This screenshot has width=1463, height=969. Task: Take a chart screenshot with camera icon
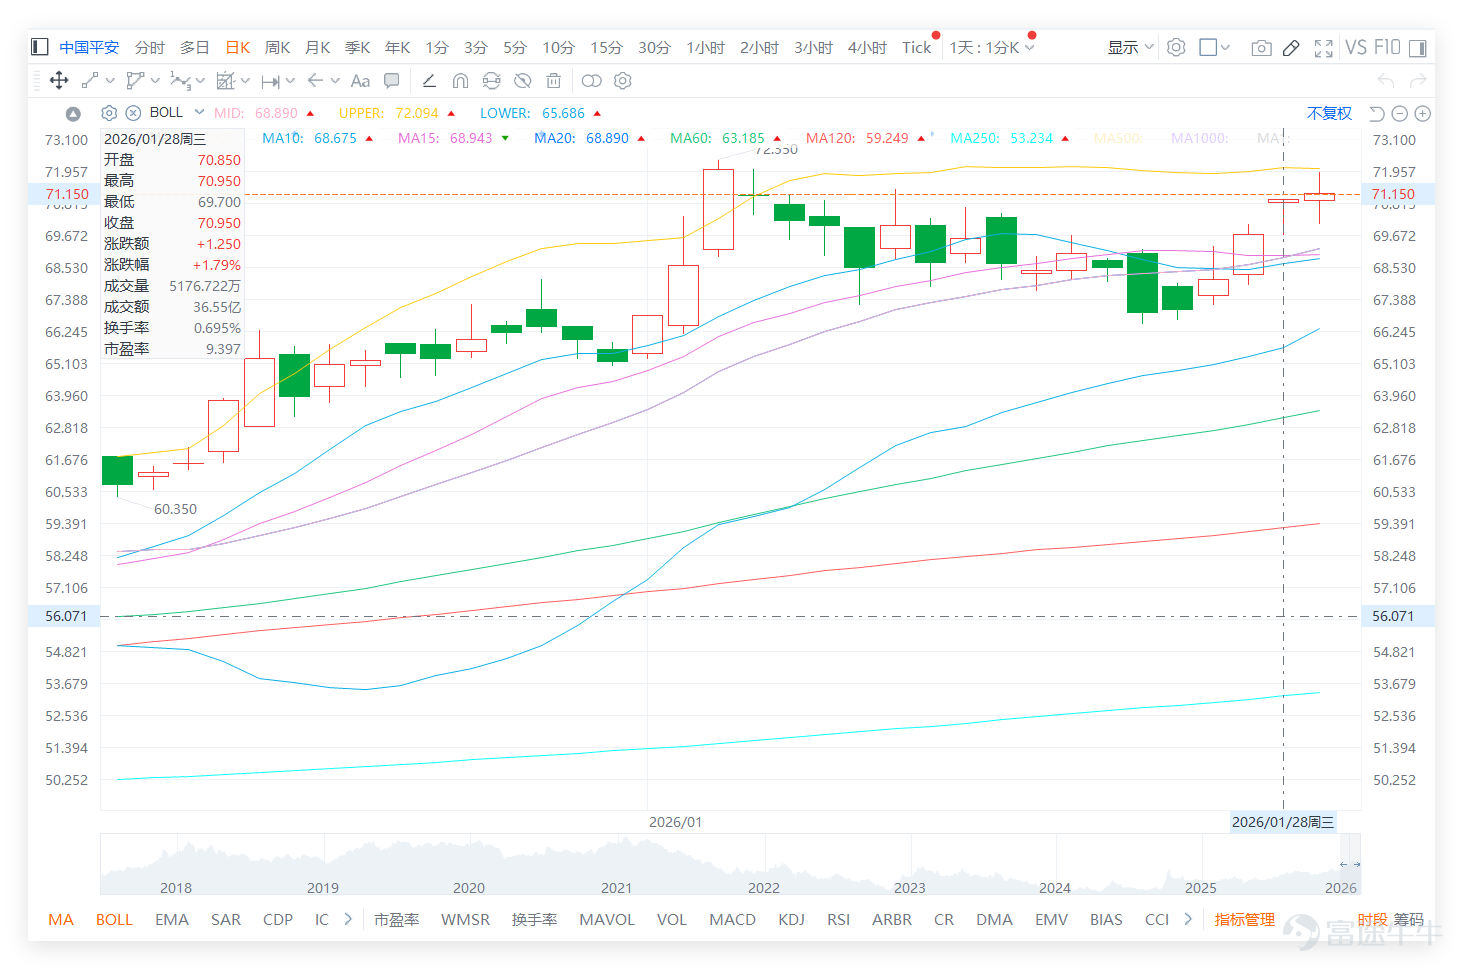1261,47
